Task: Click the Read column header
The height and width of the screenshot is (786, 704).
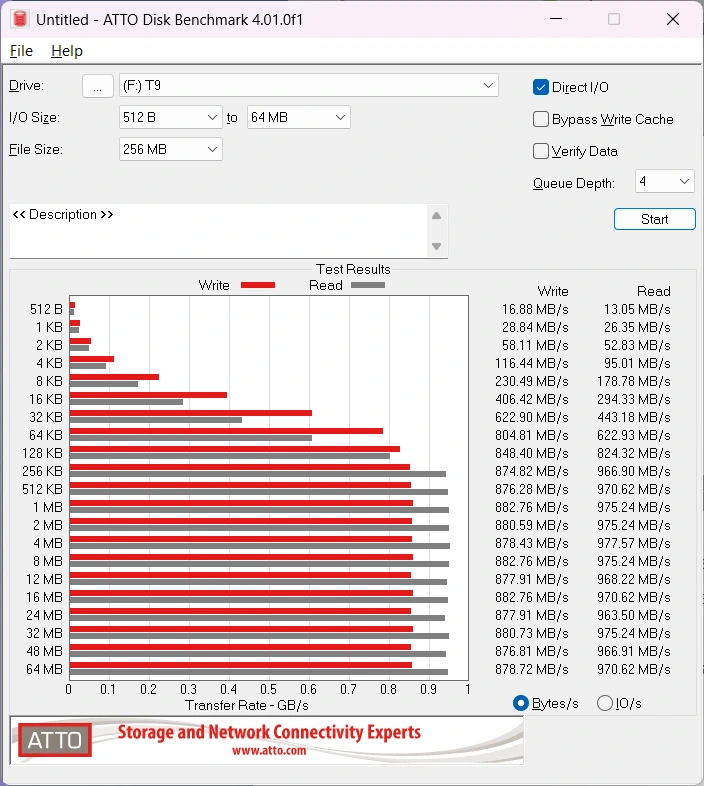Action: click(653, 291)
